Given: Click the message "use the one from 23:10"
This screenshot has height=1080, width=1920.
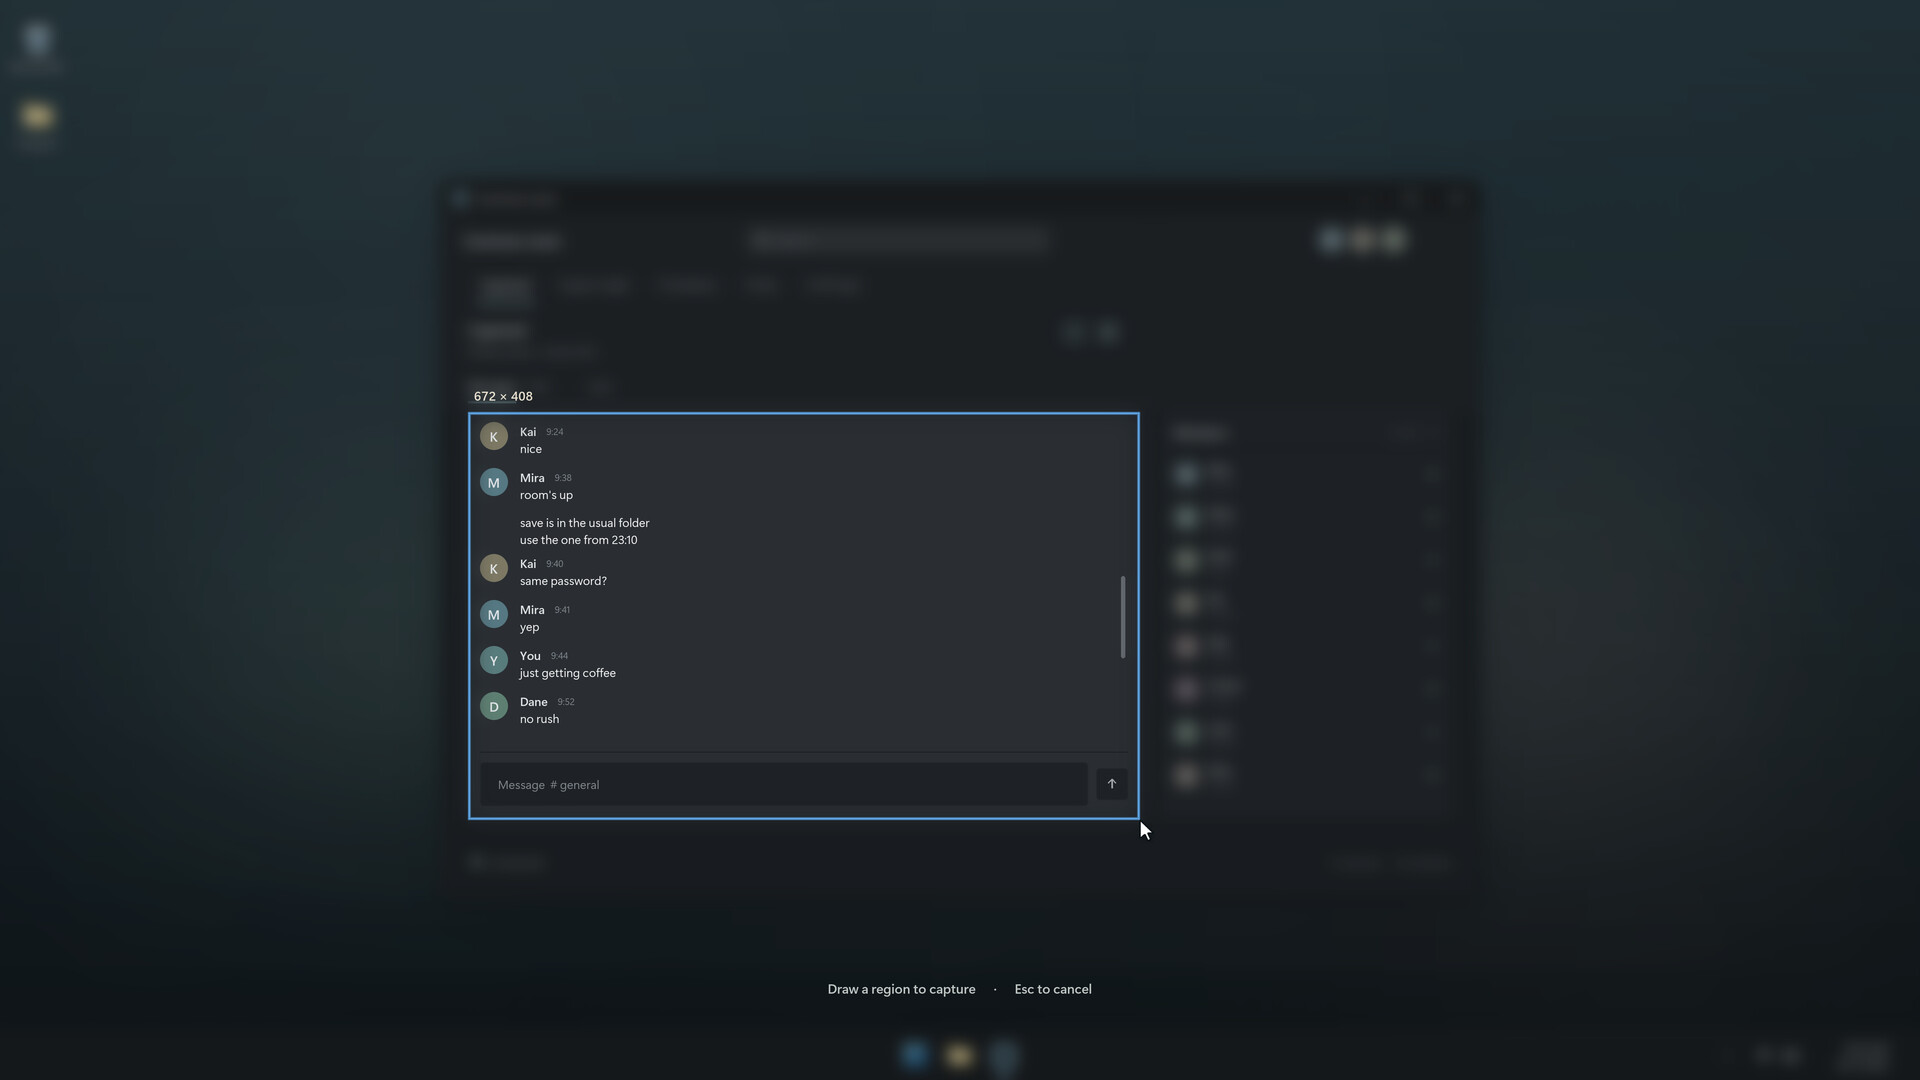Looking at the screenshot, I should [x=578, y=540].
